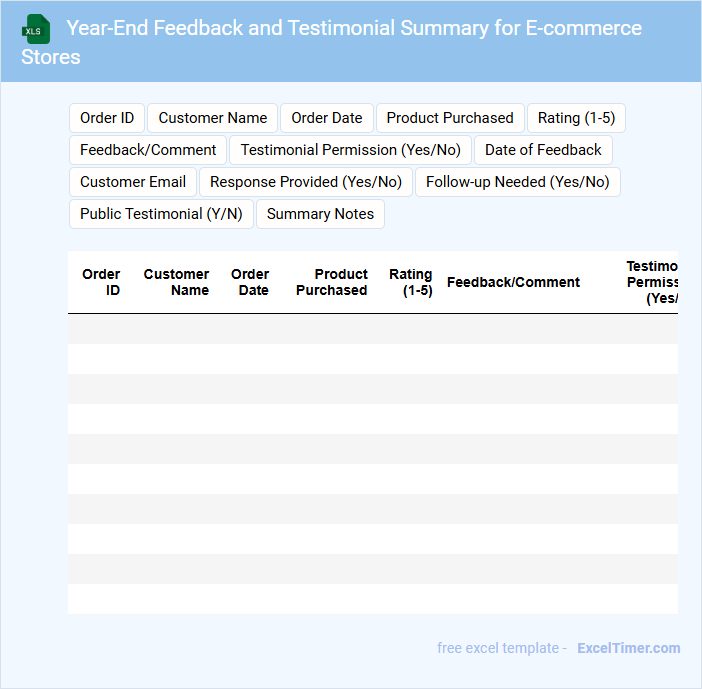Screen dimensions: 702x689
Task: Select the Customer Name tag
Action: click(x=213, y=118)
